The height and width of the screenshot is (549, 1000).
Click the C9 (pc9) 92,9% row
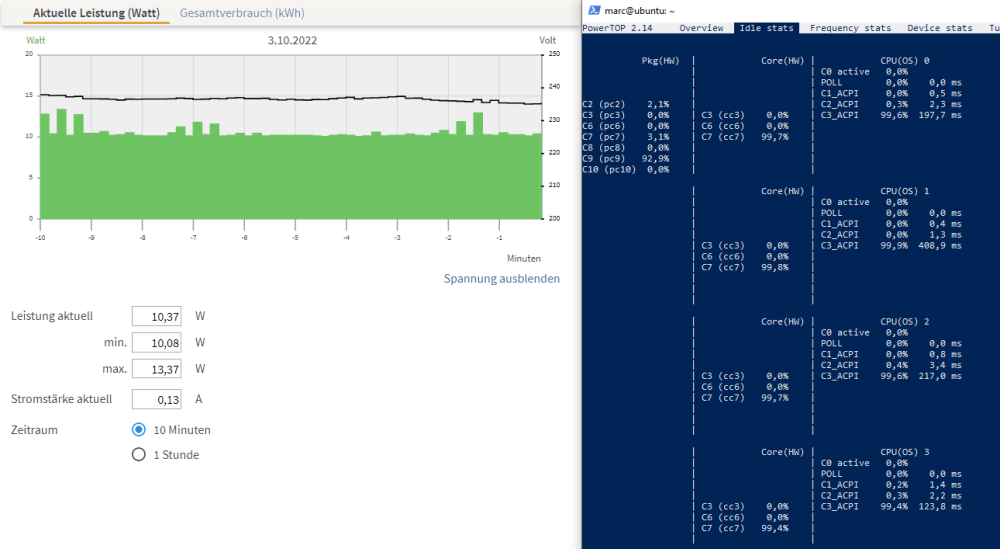tap(626, 159)
